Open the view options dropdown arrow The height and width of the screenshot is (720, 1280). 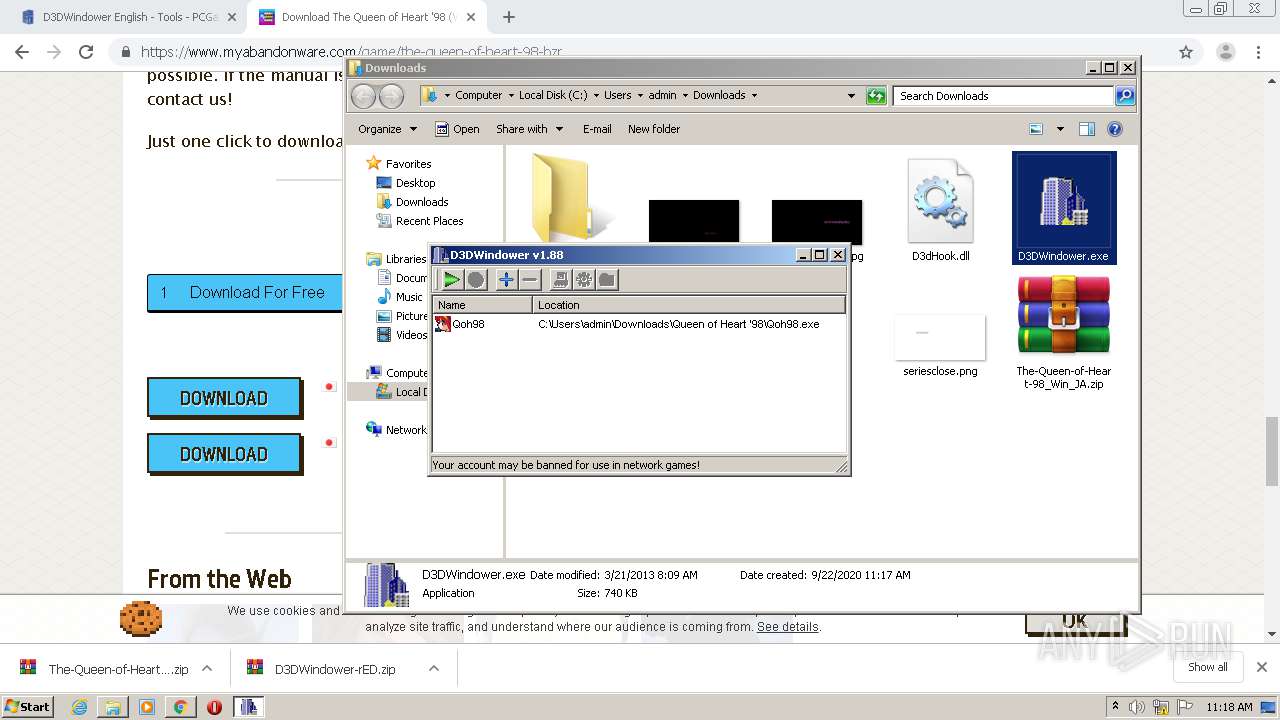[1060, 129]
